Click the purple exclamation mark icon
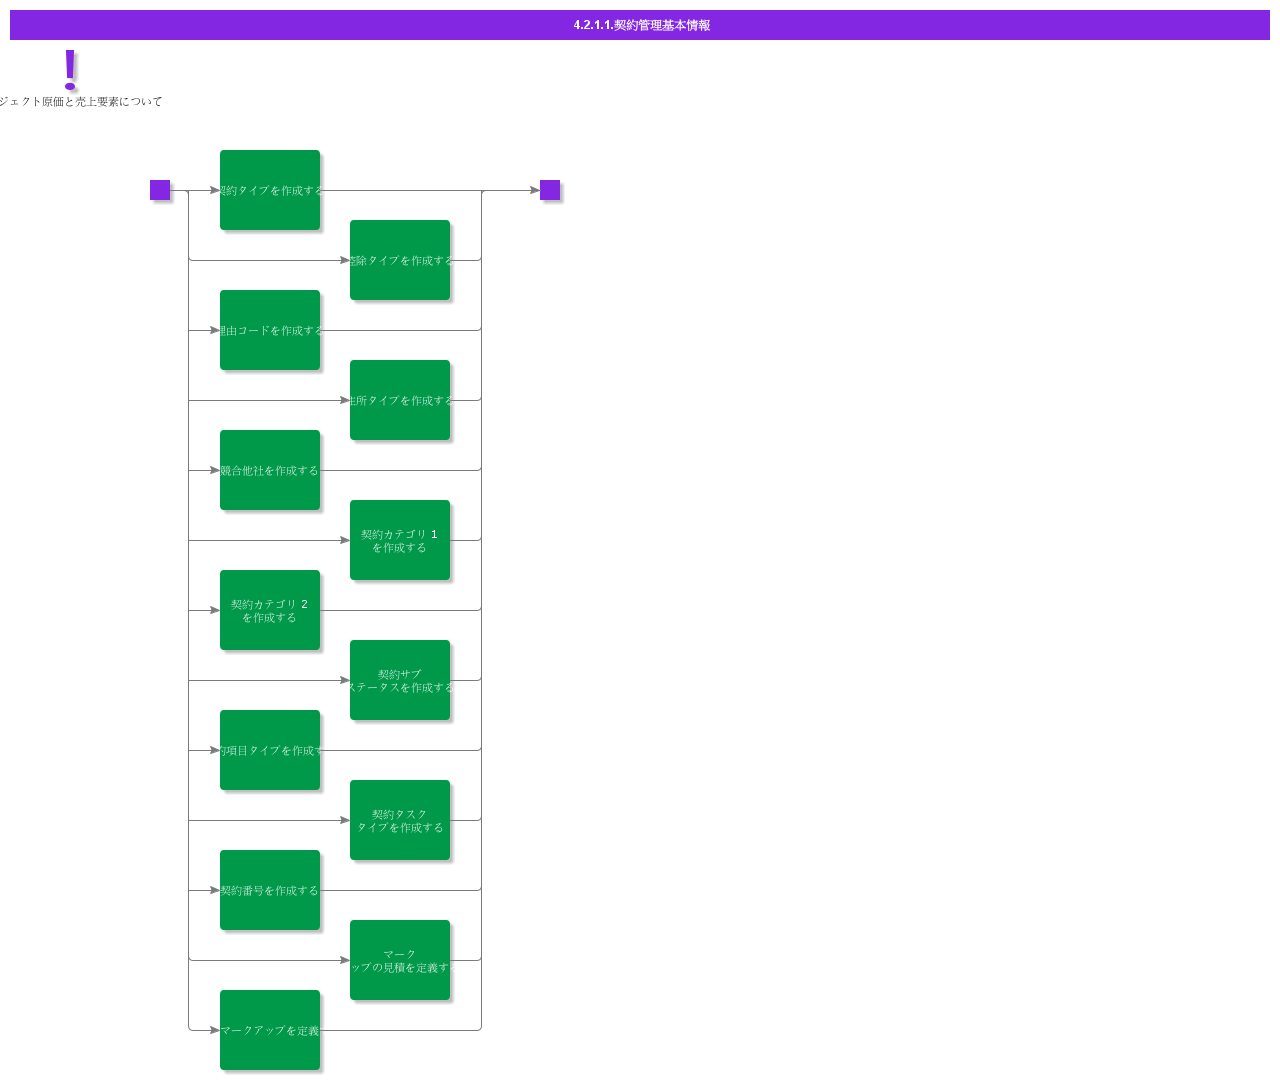This screenshot has width=1280, height=1080. click(x=70, y=70)
